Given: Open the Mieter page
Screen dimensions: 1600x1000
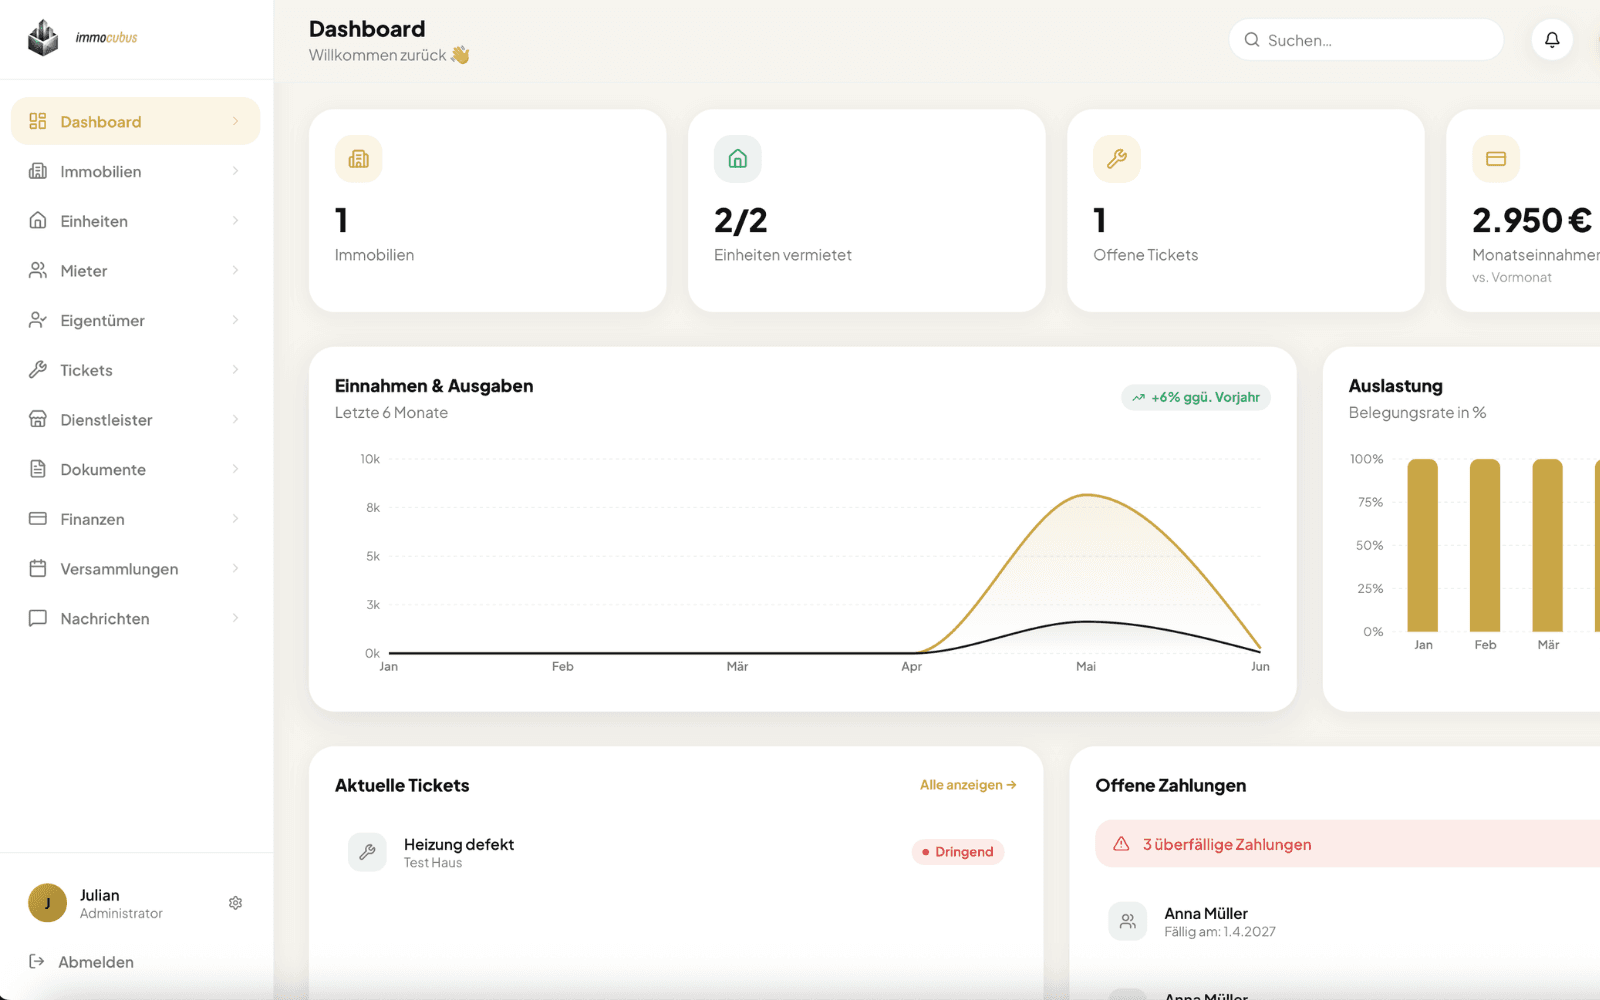Looking at the screenshot, I should pyautogui.click(x=135, y=270).
